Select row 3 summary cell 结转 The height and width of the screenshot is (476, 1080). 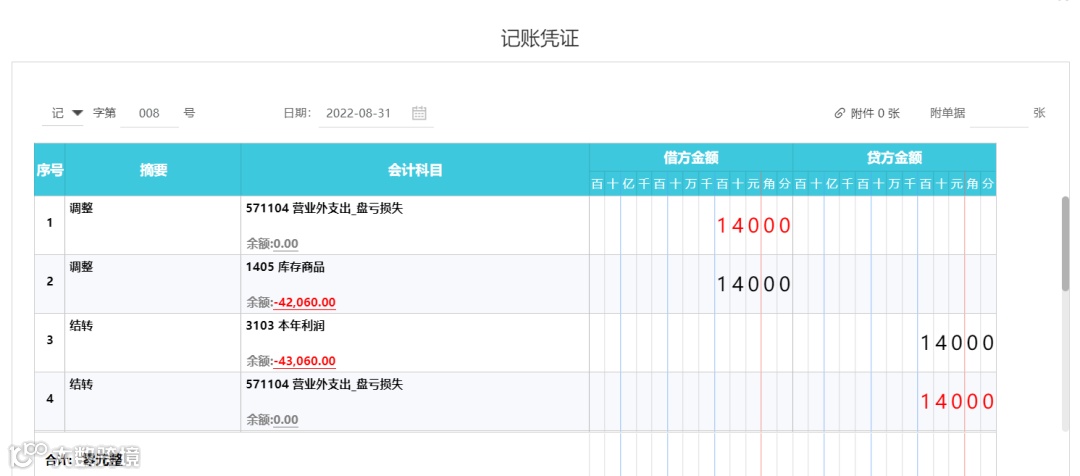coord(153,342)
